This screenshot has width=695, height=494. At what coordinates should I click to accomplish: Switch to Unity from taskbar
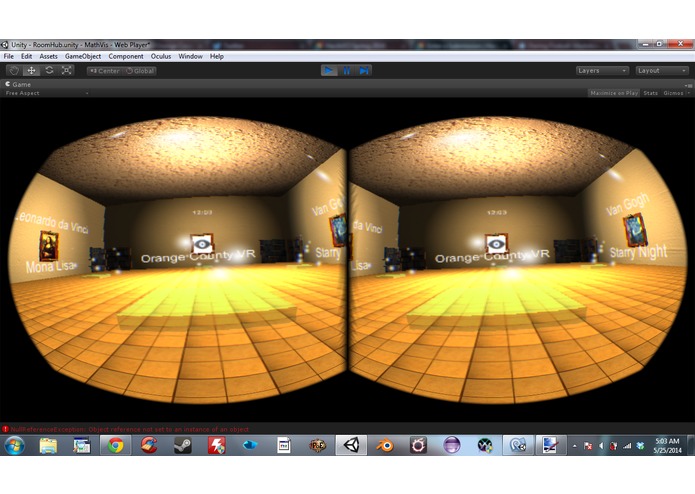pos(351,445)
